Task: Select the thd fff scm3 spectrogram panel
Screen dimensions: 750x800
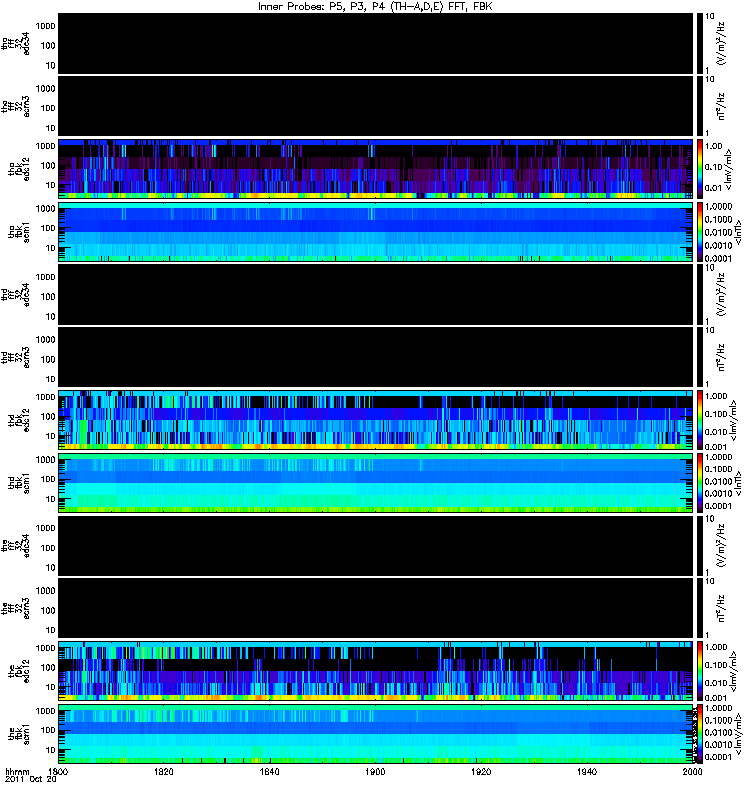Action: [375, 357]
